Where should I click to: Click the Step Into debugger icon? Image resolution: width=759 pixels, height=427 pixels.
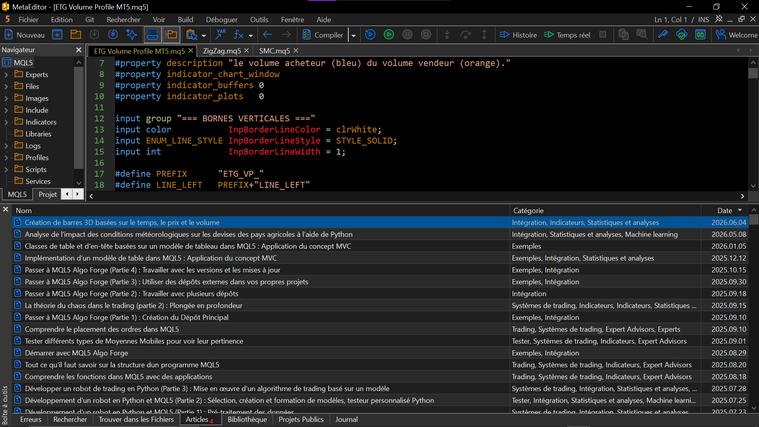pyautogui.click(x=447, y=35)
